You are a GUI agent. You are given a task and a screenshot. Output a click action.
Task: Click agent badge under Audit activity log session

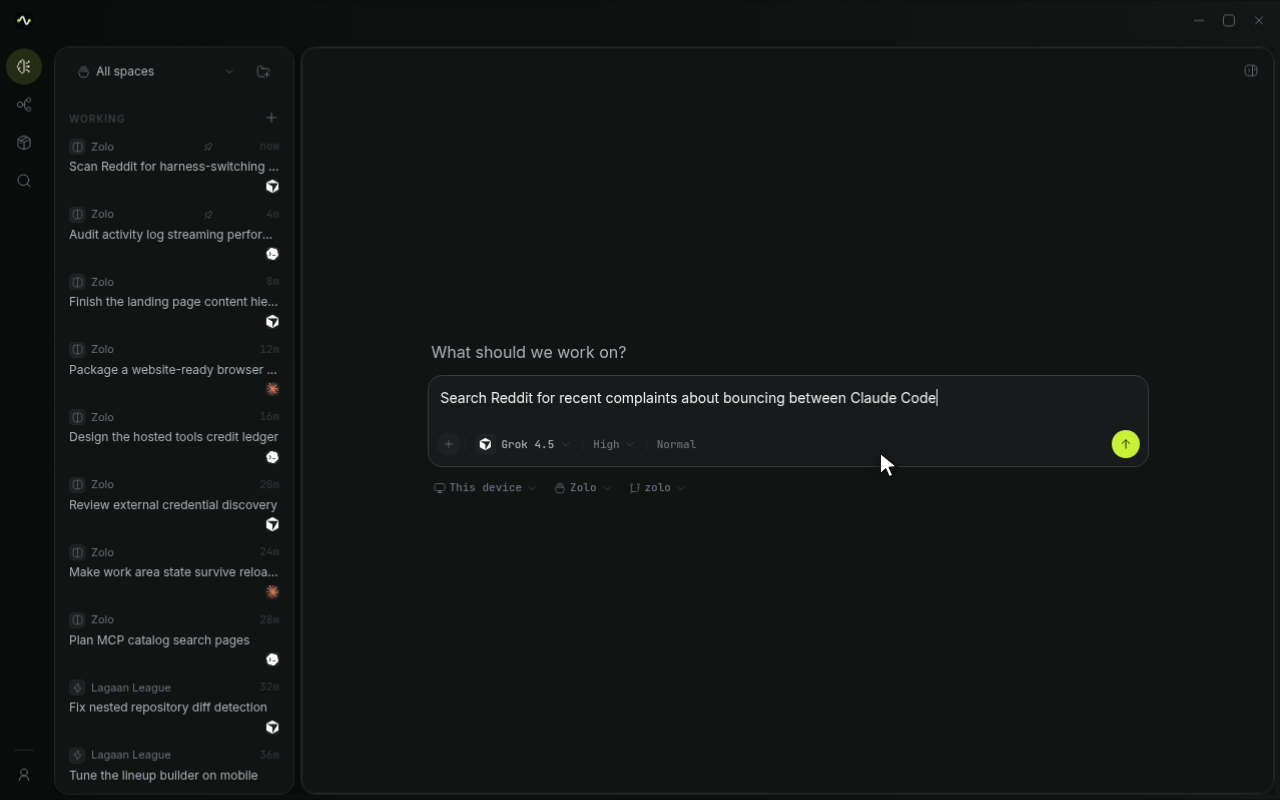pyautogui.click(x=272, y=254)
